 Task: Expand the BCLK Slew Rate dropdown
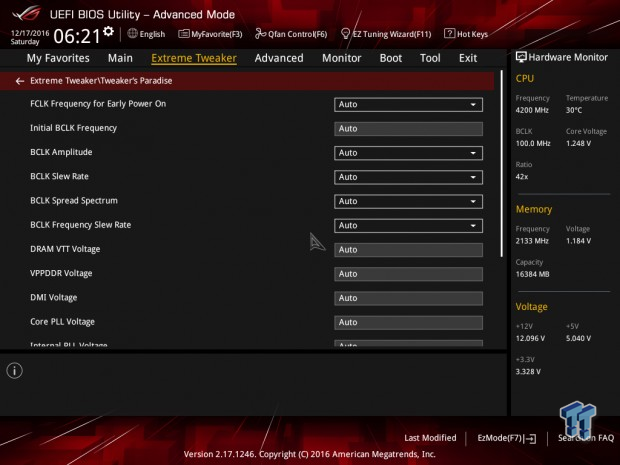coord(408,177)
